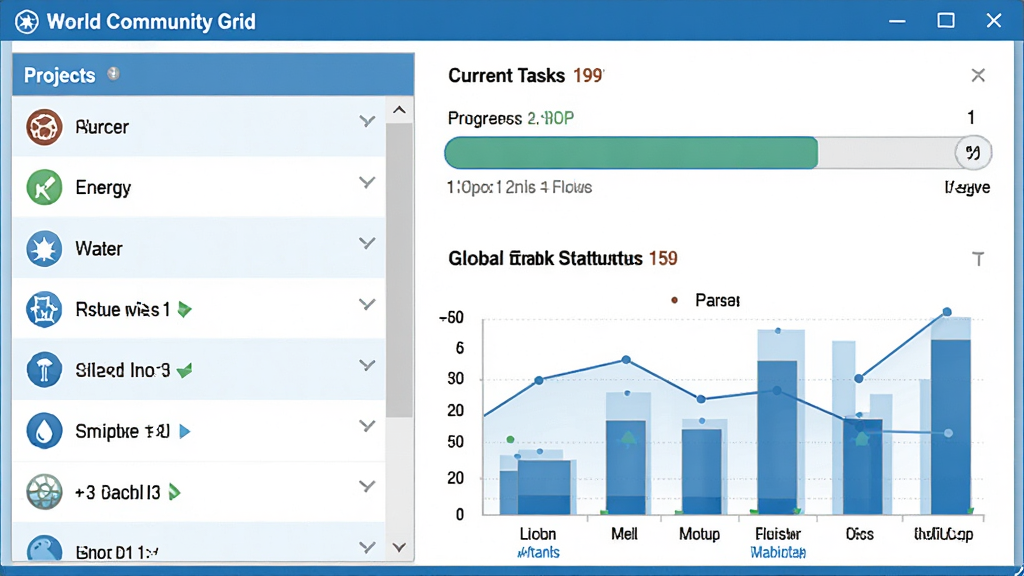This screenshot has height=576, width=1024.
Task: Close the World Community Grid window
Action: [993, 21]
